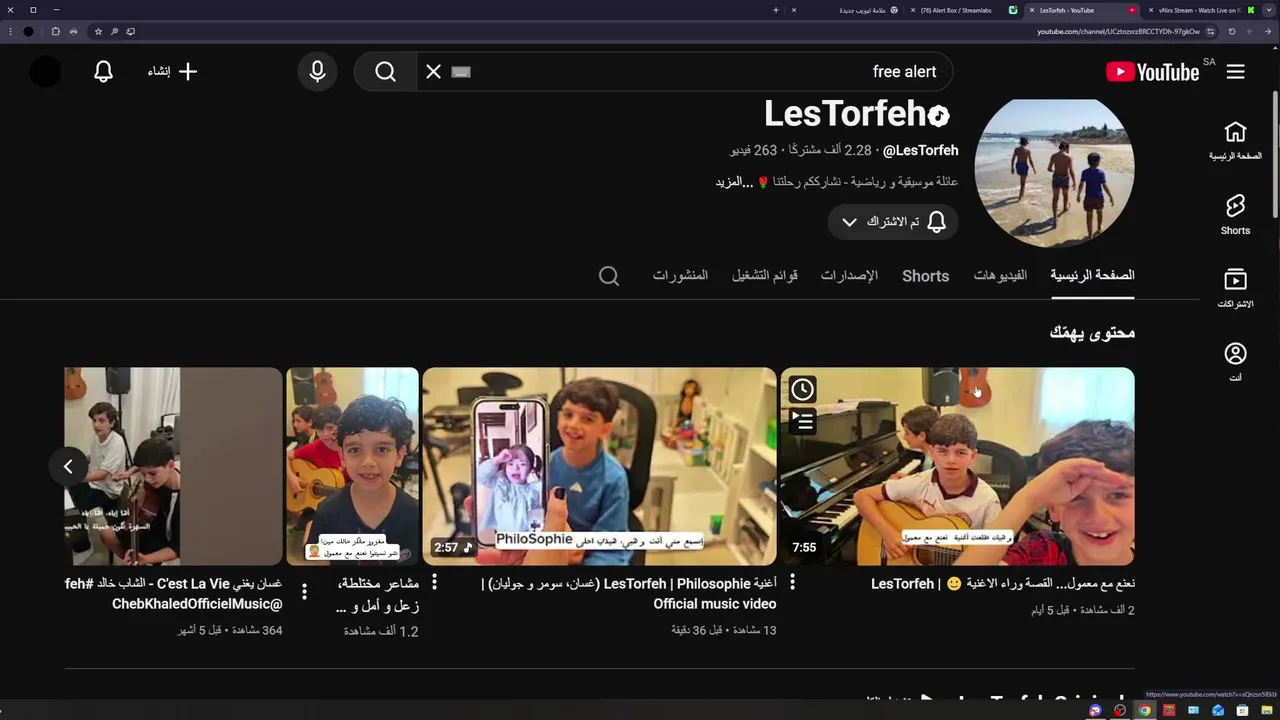
Task: Open the channel Releases tab
Action: pyautogui.click(x=849, y=275)
